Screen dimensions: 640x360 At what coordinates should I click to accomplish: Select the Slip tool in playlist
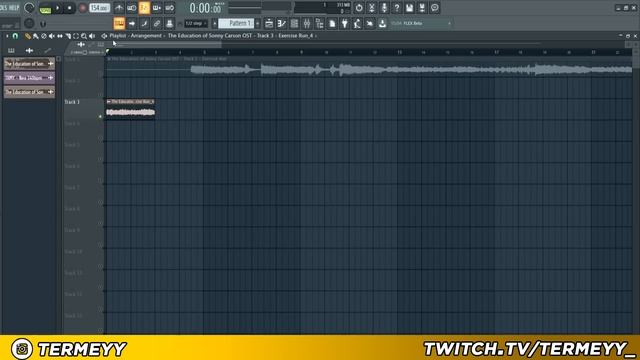pos(60,36)
